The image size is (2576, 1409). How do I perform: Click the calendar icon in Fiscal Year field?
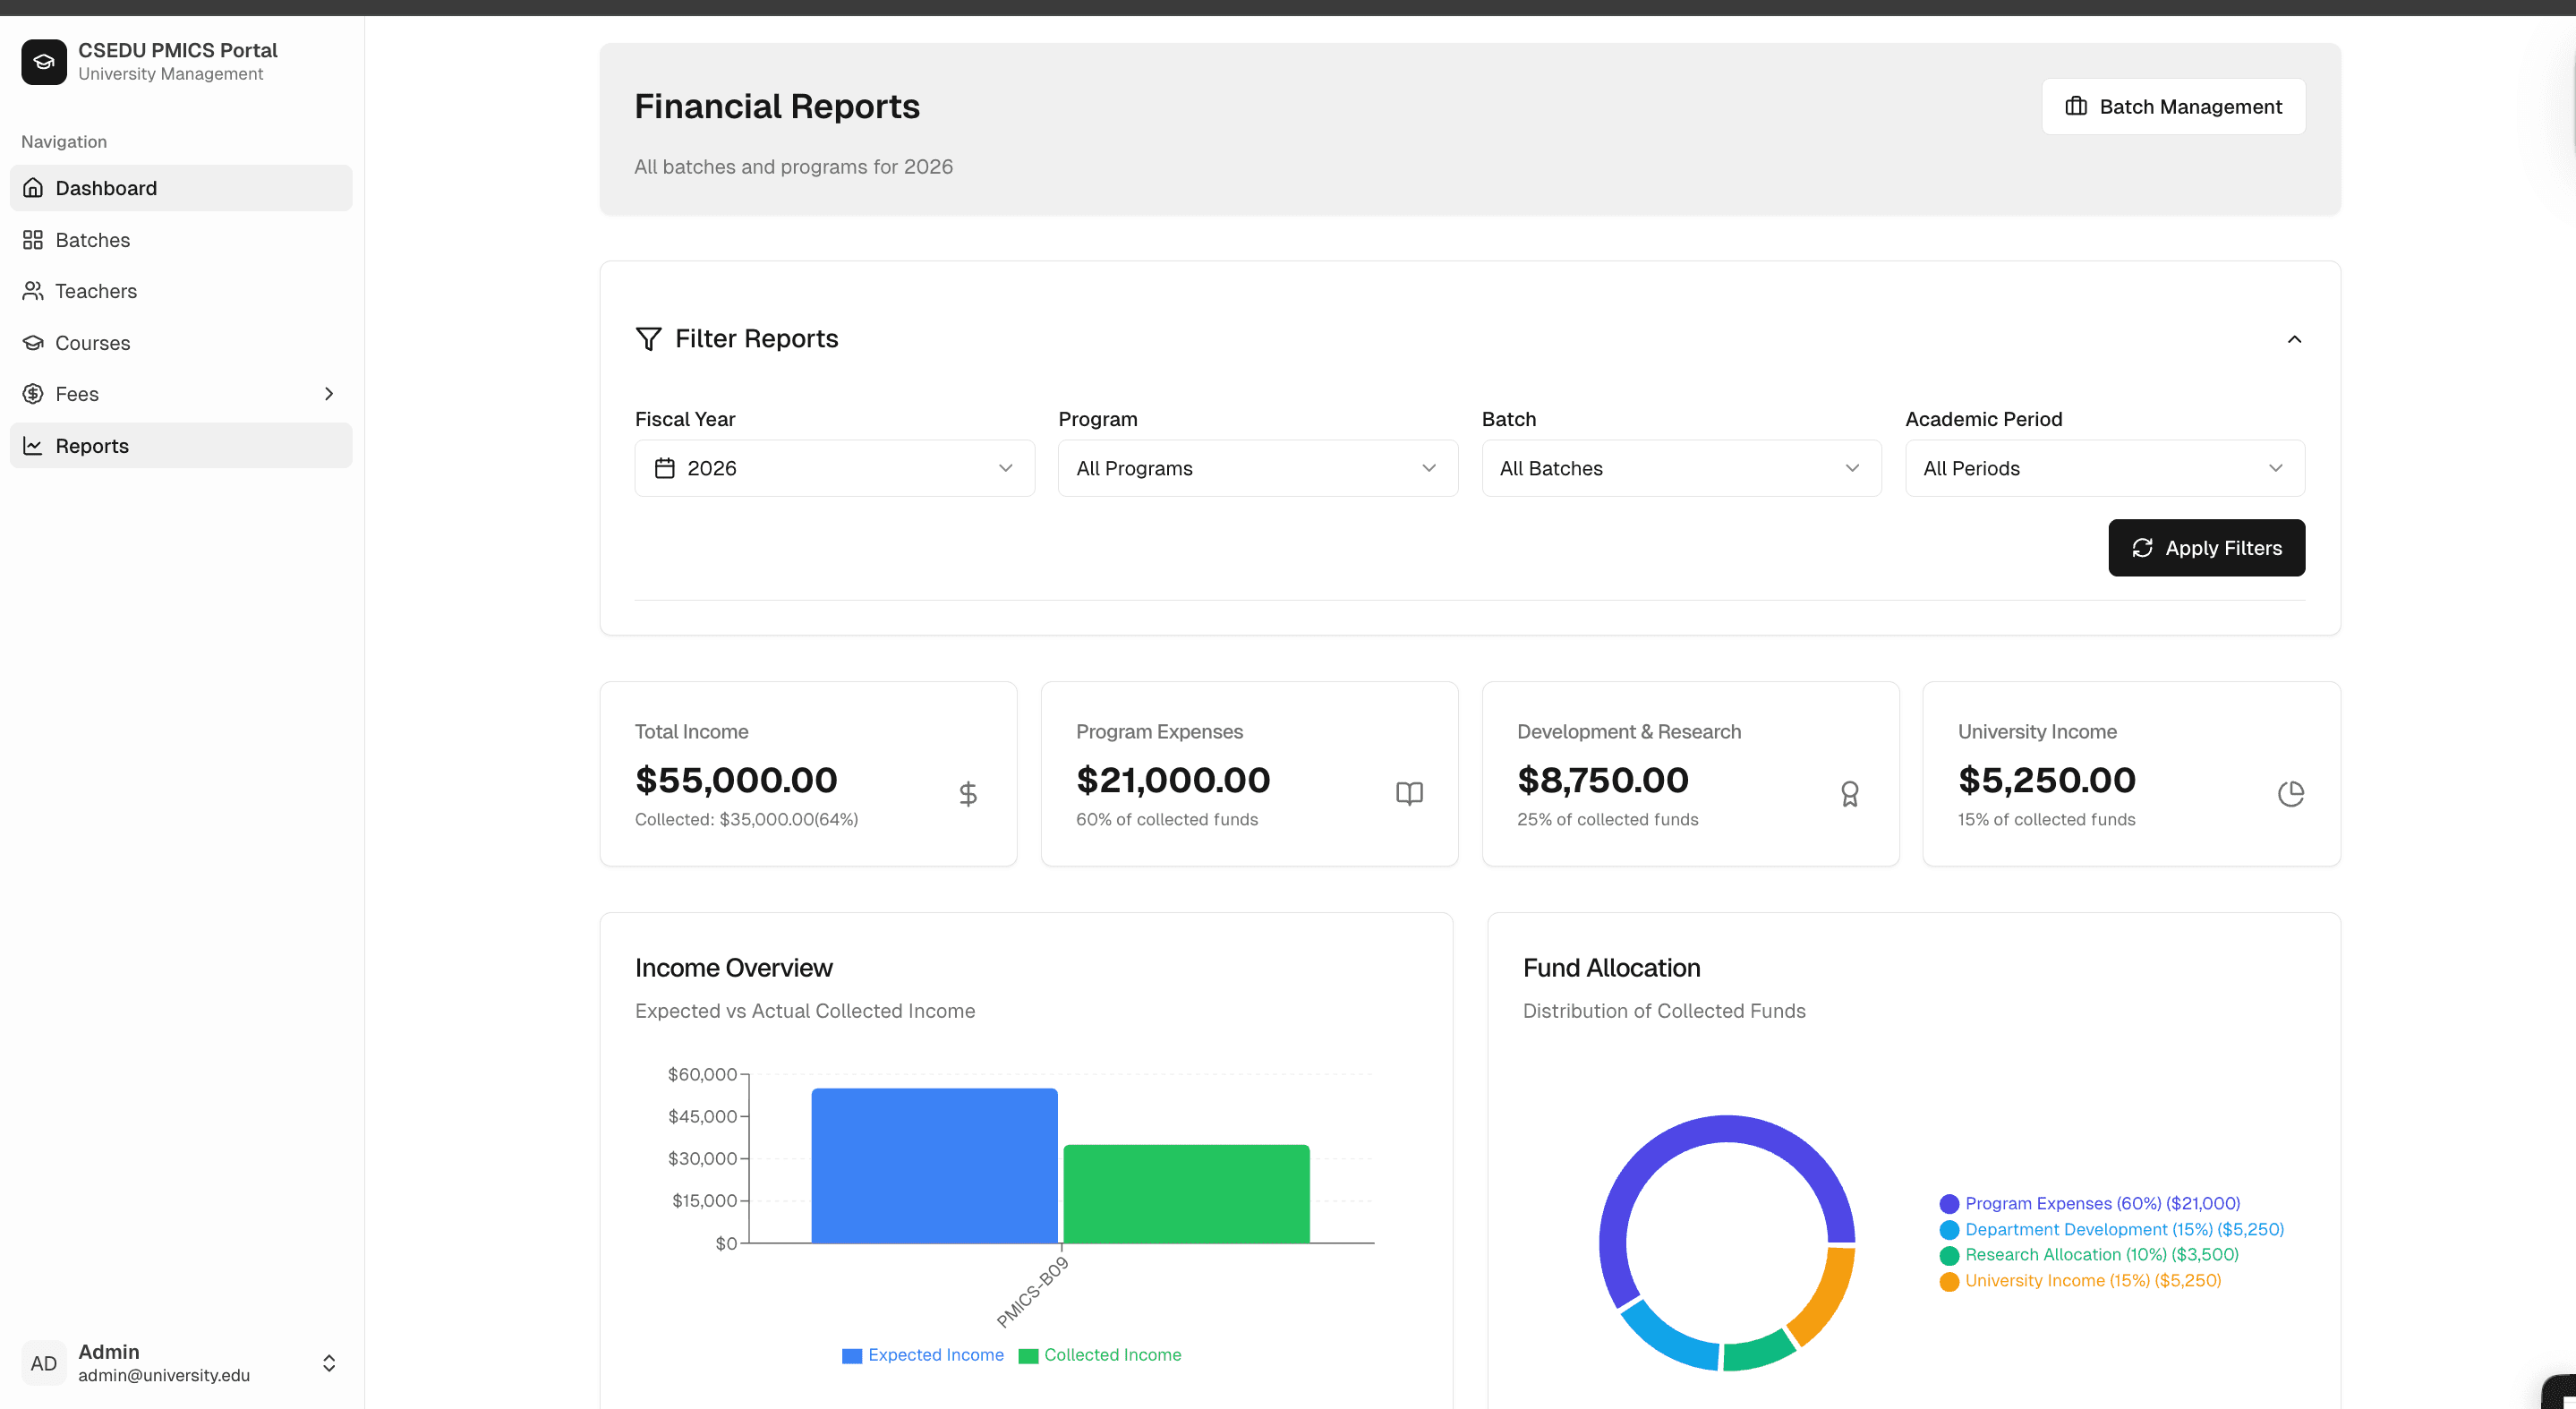(665, 468)
